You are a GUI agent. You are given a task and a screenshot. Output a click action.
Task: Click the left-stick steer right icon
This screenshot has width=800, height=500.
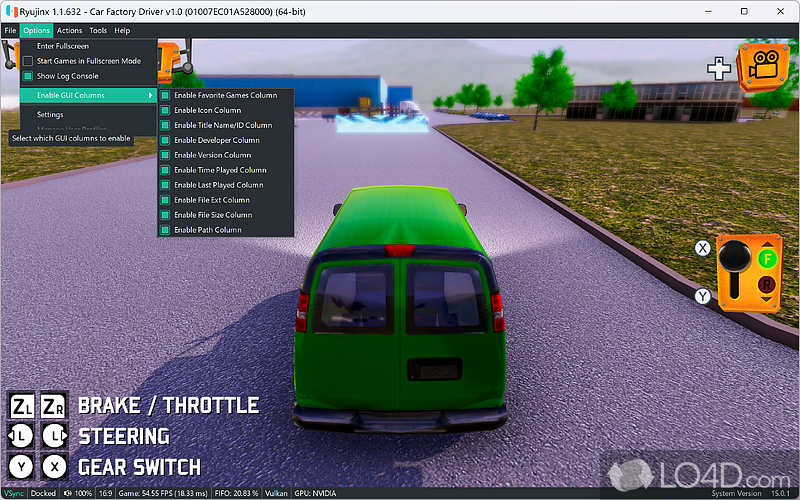click(x=54, y=437)
